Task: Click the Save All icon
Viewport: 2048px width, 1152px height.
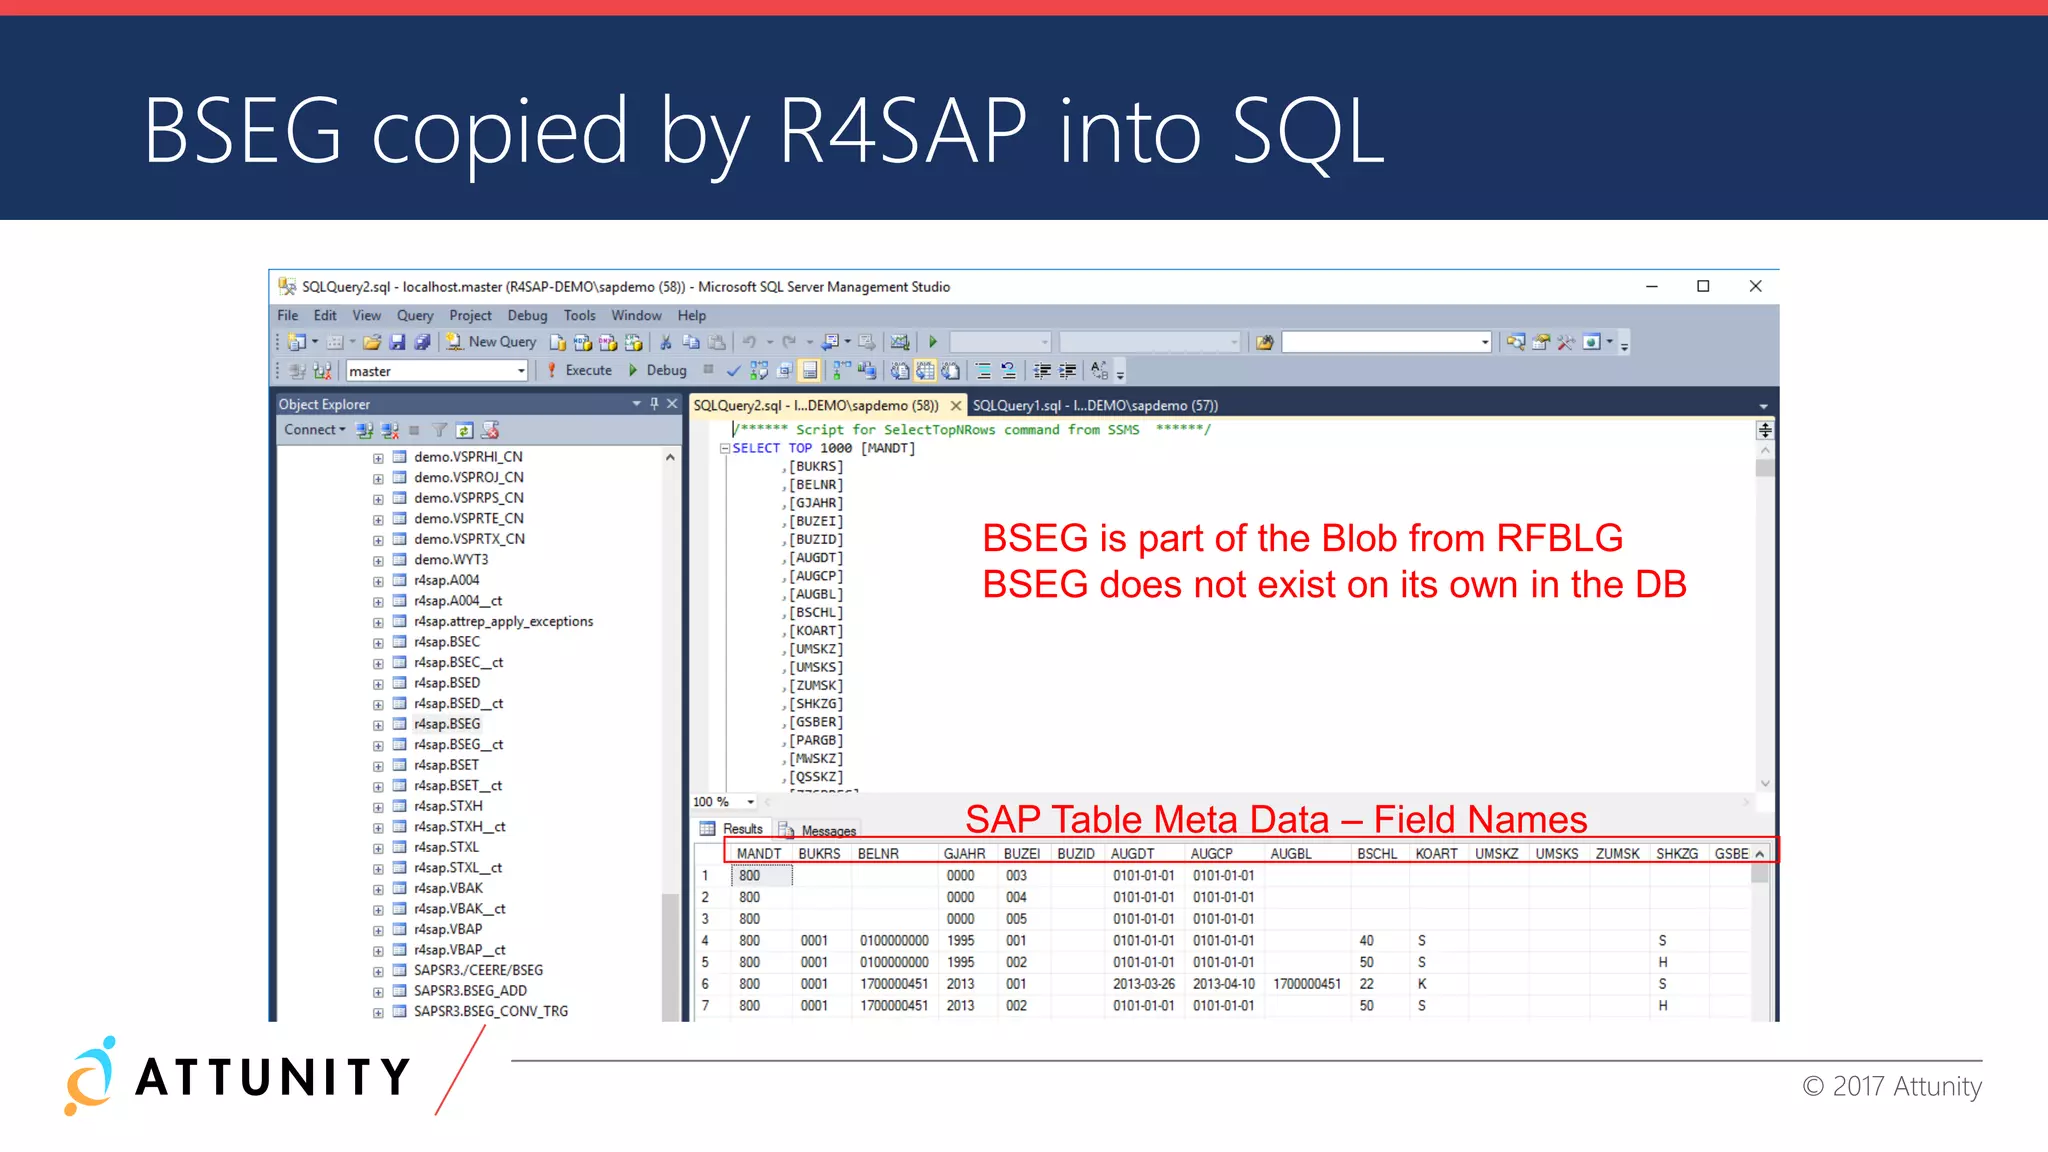Action: coord(422,342)
